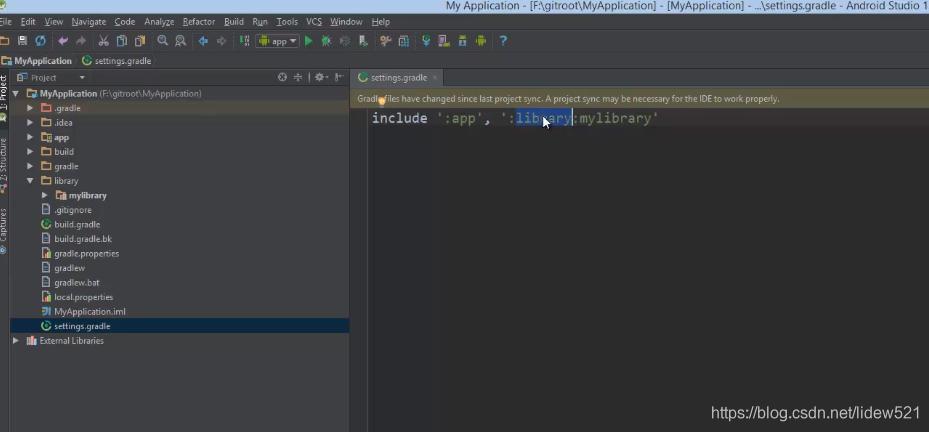Open the Project panel gear settings
The height and width of the screenshot is (432, 929).
[x=321, y=77]
